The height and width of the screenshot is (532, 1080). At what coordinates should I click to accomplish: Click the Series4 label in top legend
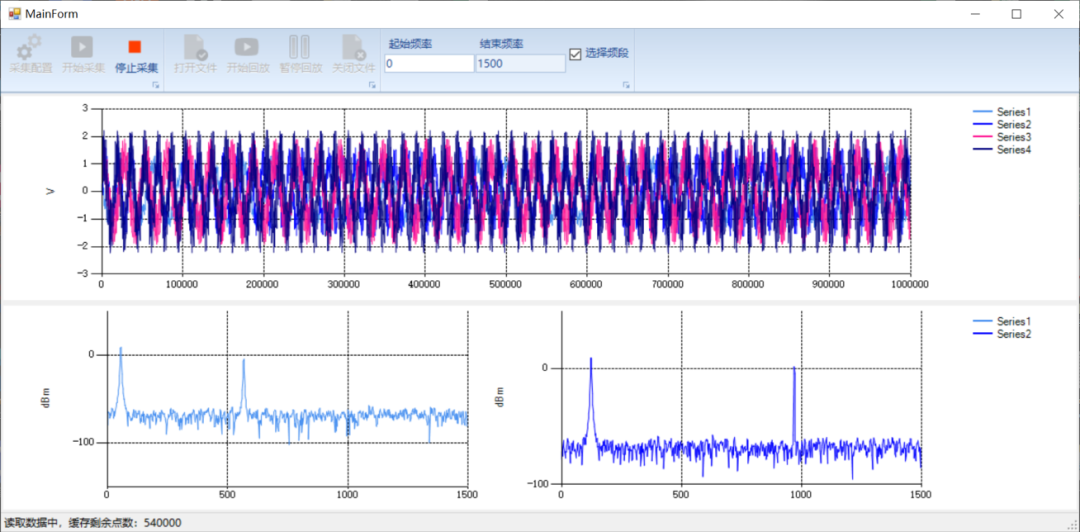click(x=1014, y=150)
